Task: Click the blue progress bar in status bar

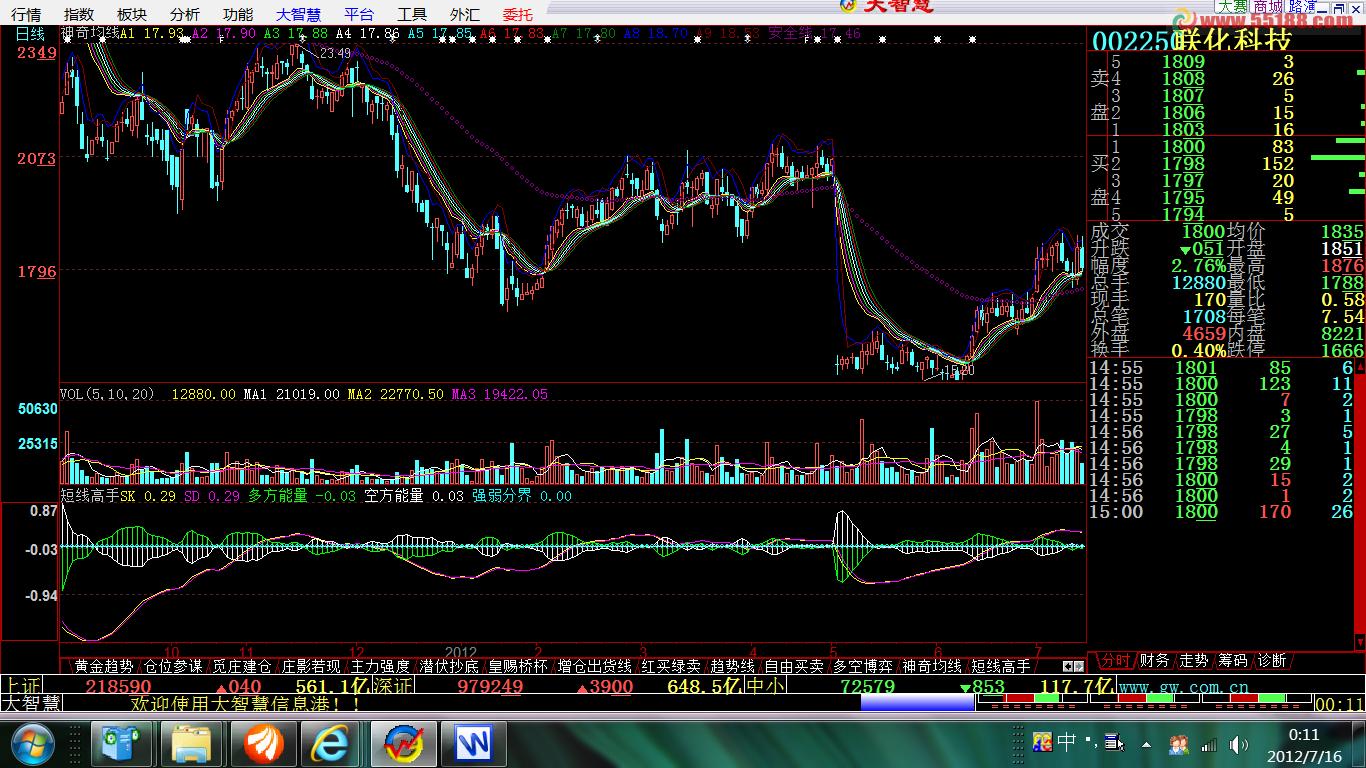Action: [917, 704]
